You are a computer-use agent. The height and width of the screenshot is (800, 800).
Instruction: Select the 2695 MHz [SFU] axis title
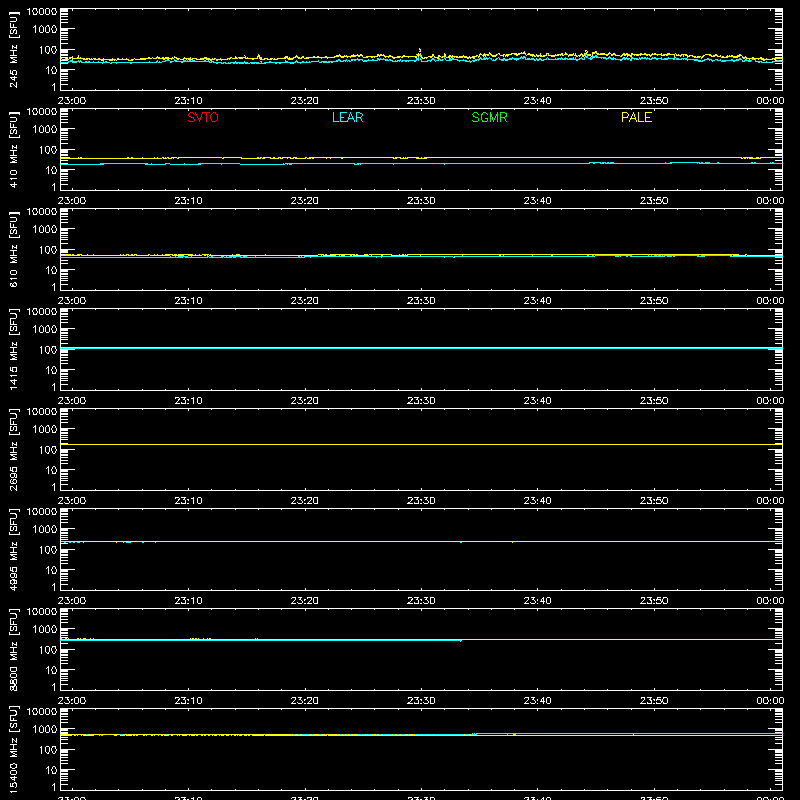13,449
